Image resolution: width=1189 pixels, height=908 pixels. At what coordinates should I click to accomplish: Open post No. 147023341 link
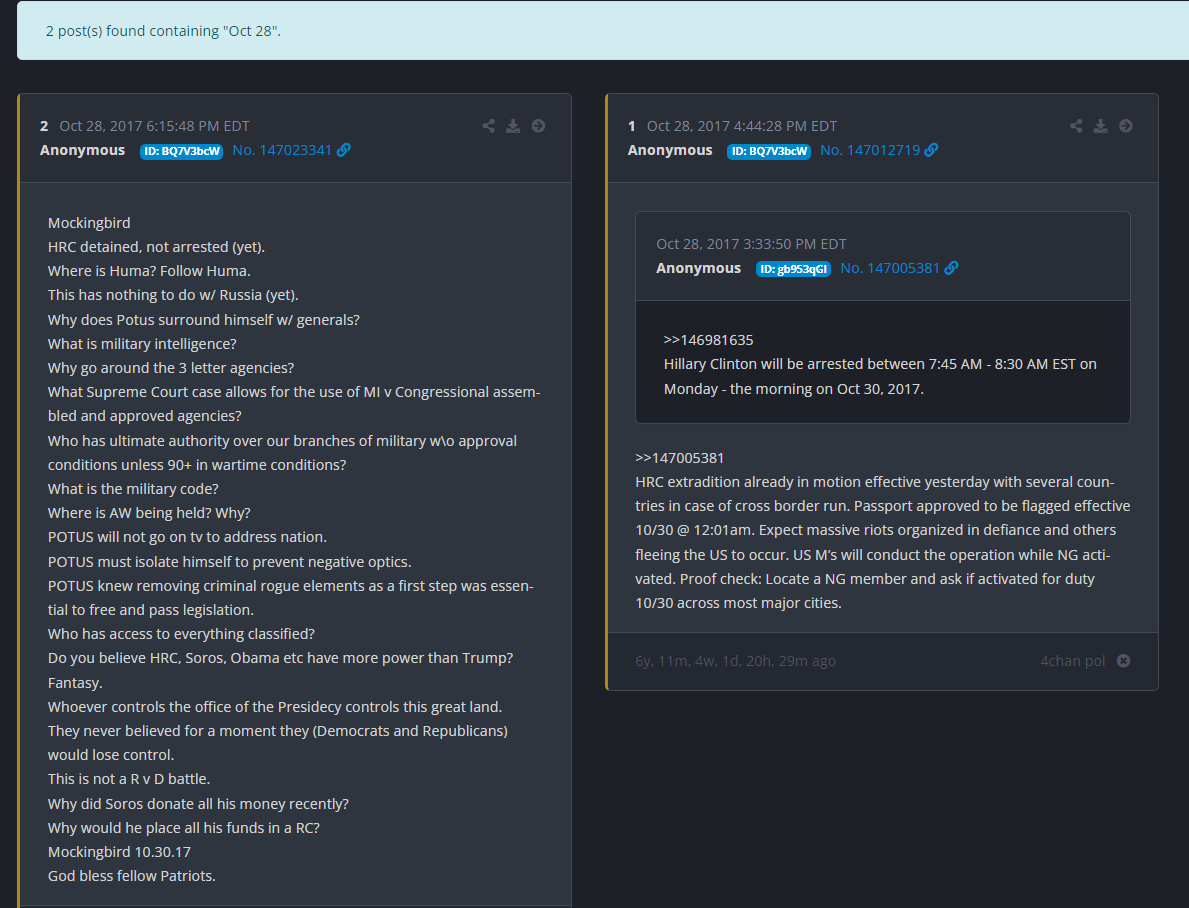point(282,150)
